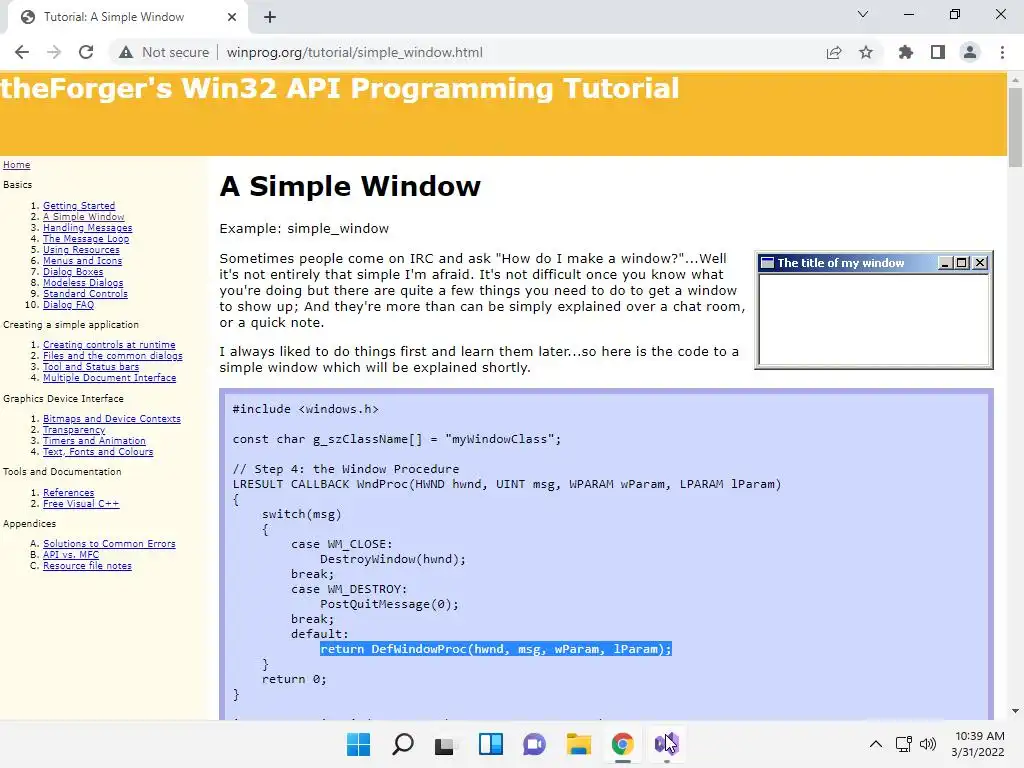
Task: Click the example window screenshot image
Action: 874,310
